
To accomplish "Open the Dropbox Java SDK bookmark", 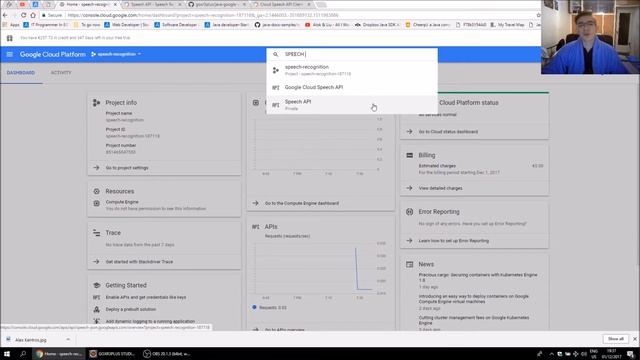I will [378, 25].
